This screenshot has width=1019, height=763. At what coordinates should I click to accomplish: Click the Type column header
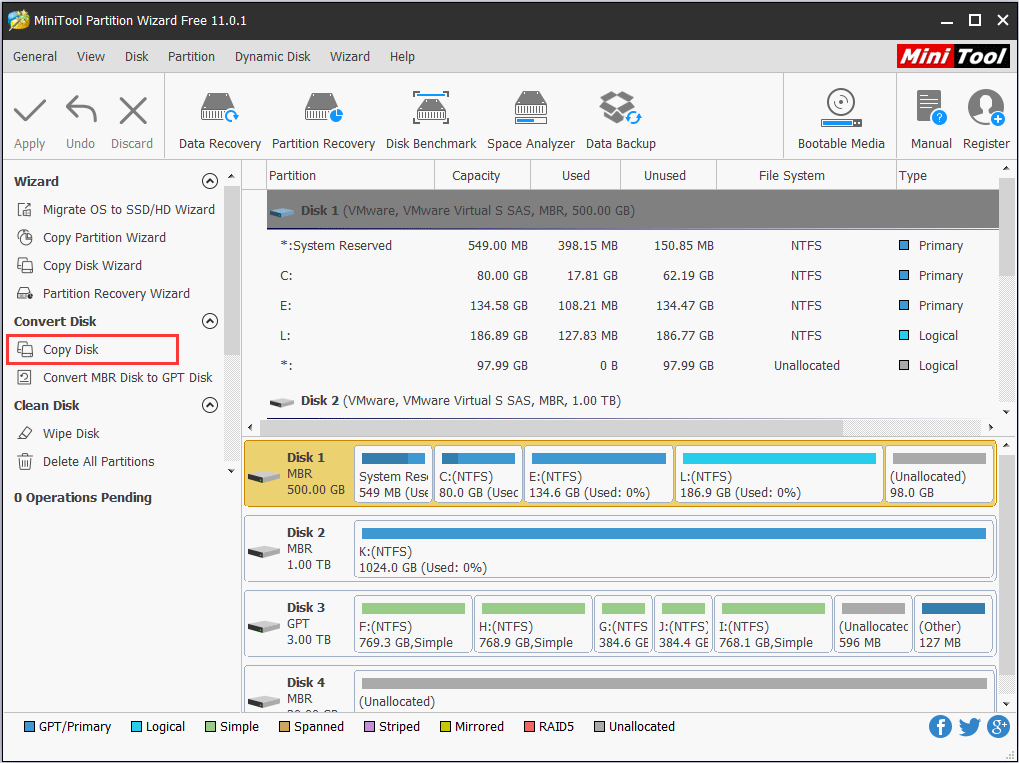(948, 175)
